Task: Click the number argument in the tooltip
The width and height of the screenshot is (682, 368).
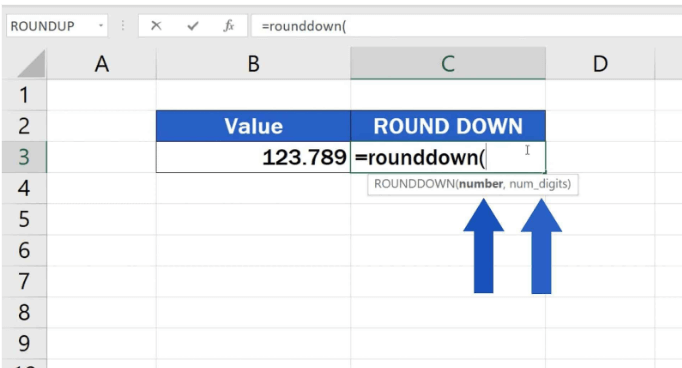Action: pyautogui.click(x=481, y=184)
